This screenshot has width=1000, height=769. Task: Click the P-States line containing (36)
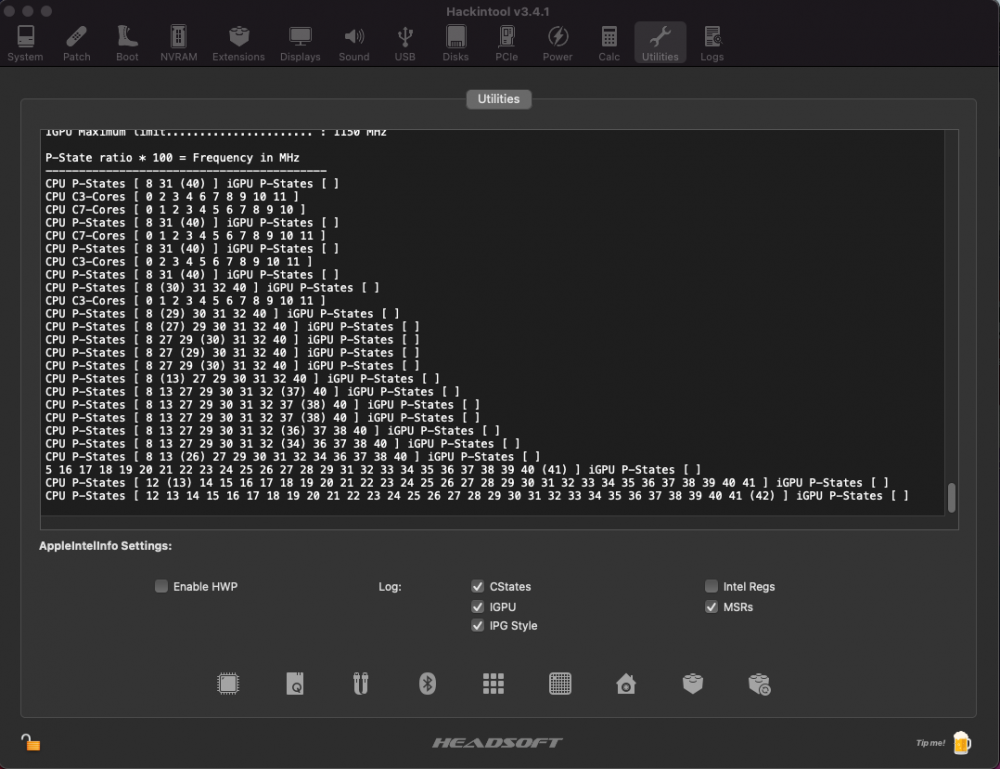[272, 430]
